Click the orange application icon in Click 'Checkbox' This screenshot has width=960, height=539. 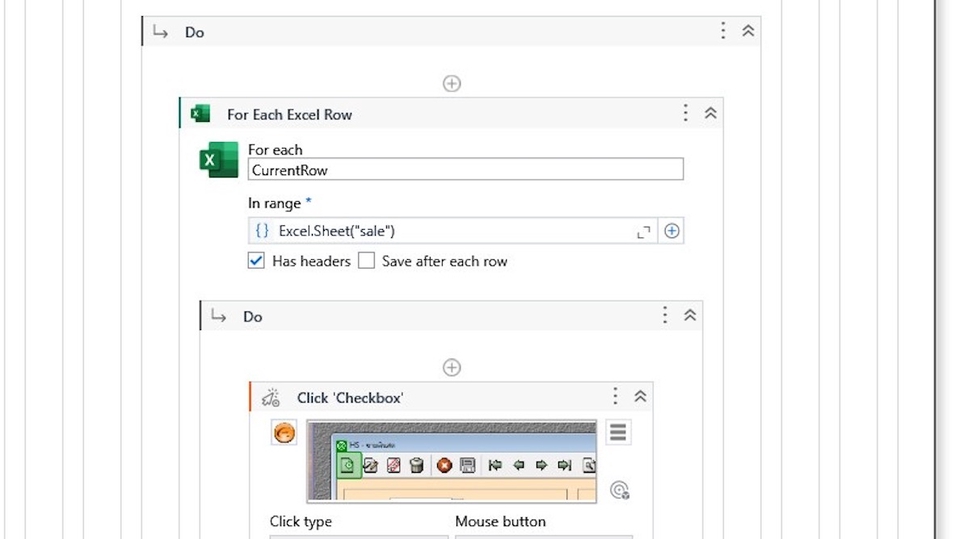pyautogui.click(x=285, y=434)
